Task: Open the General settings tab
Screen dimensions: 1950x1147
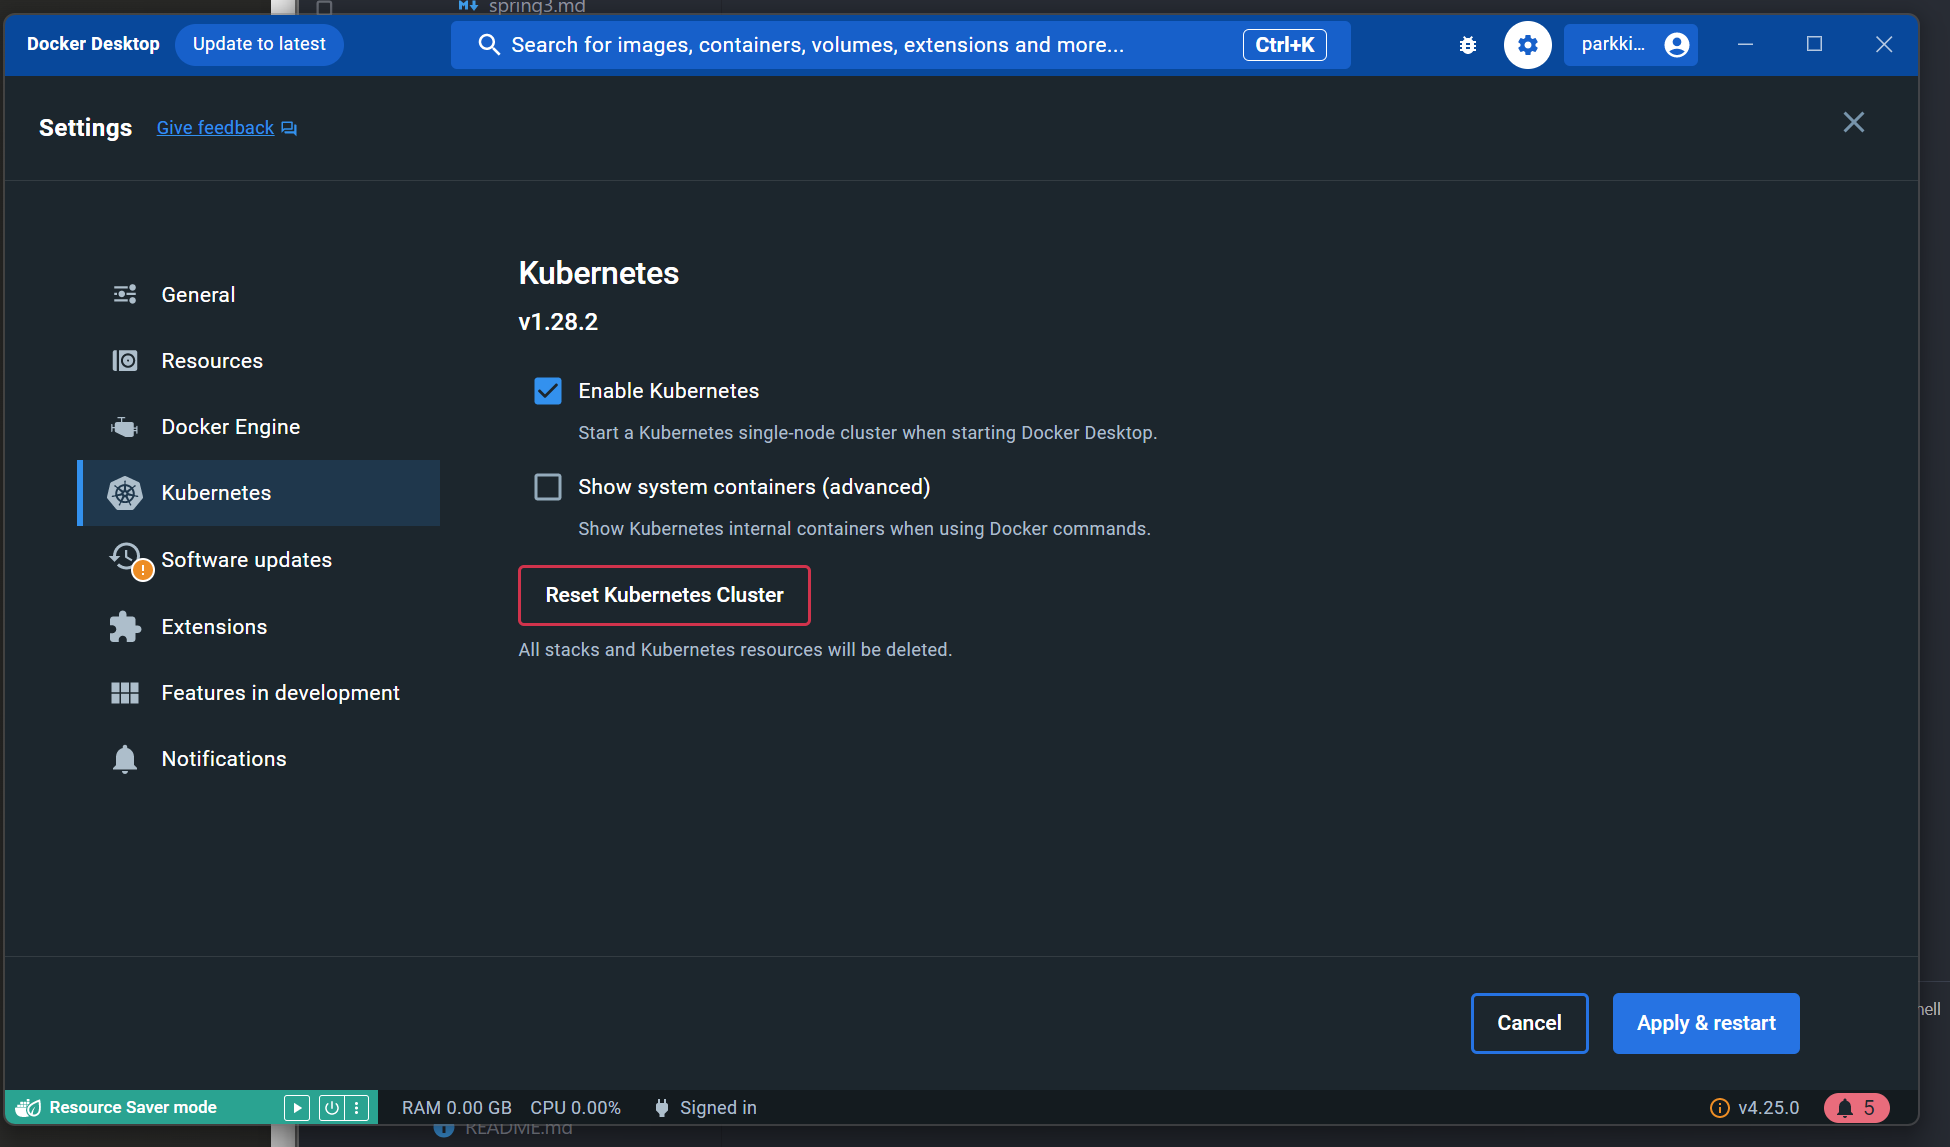Action: point(259,294)
